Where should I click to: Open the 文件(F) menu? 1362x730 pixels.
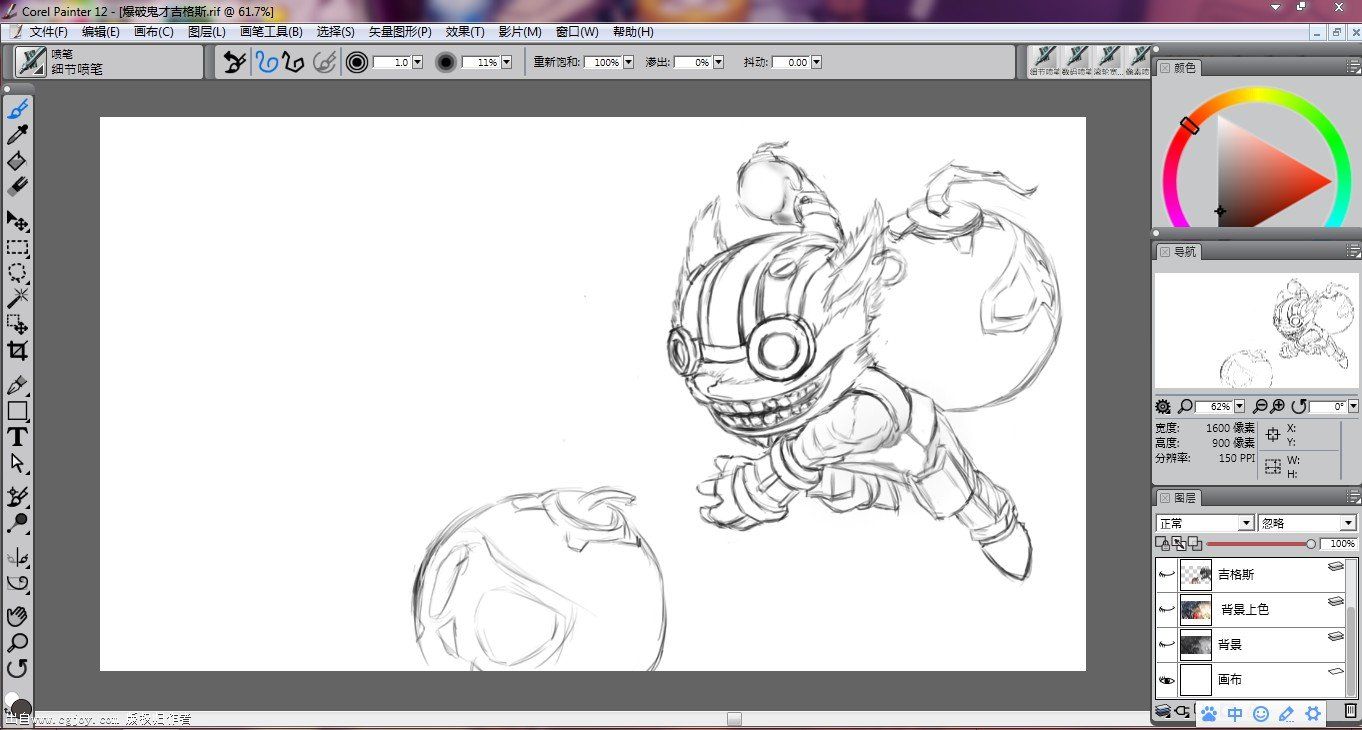(49, 32)
